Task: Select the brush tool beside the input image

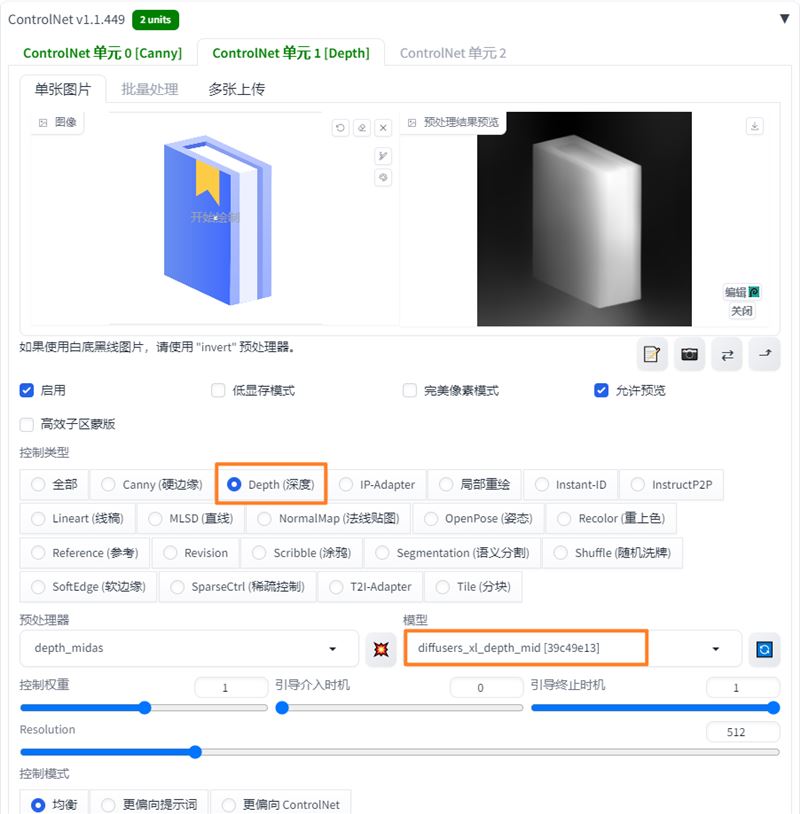Action: tap(383, 156)
